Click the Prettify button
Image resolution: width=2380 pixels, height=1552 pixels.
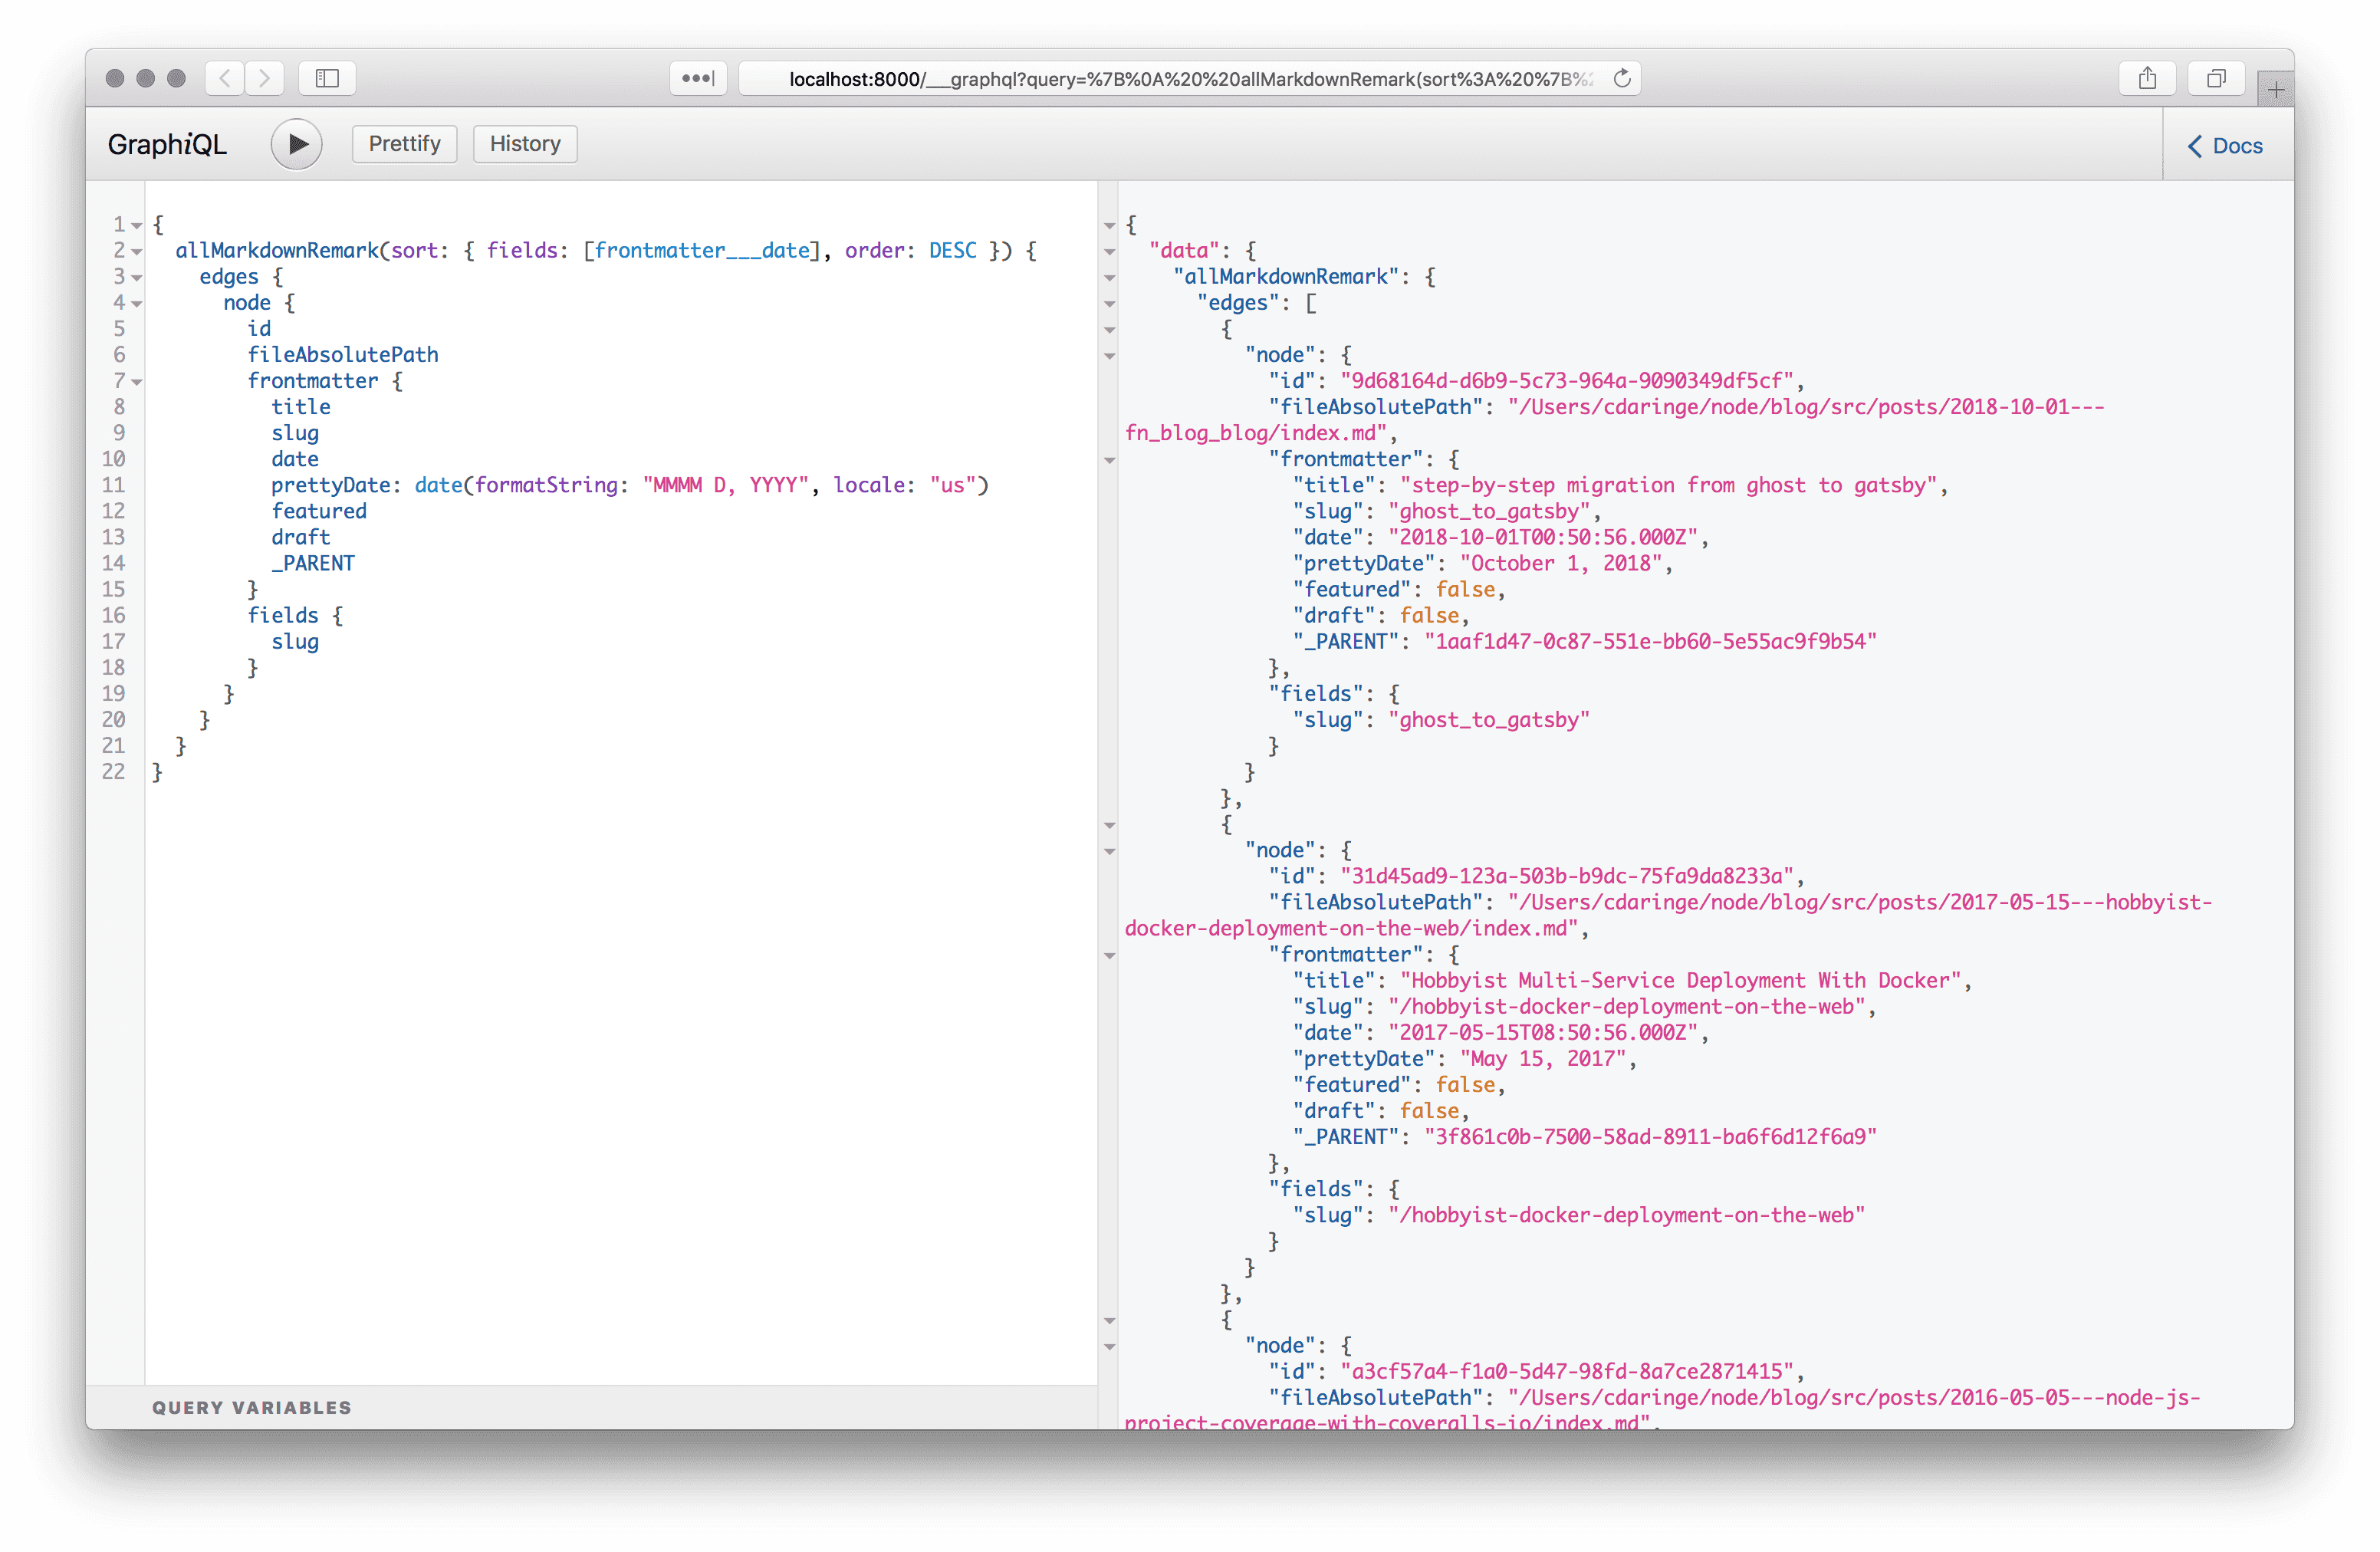click(404, 144)
